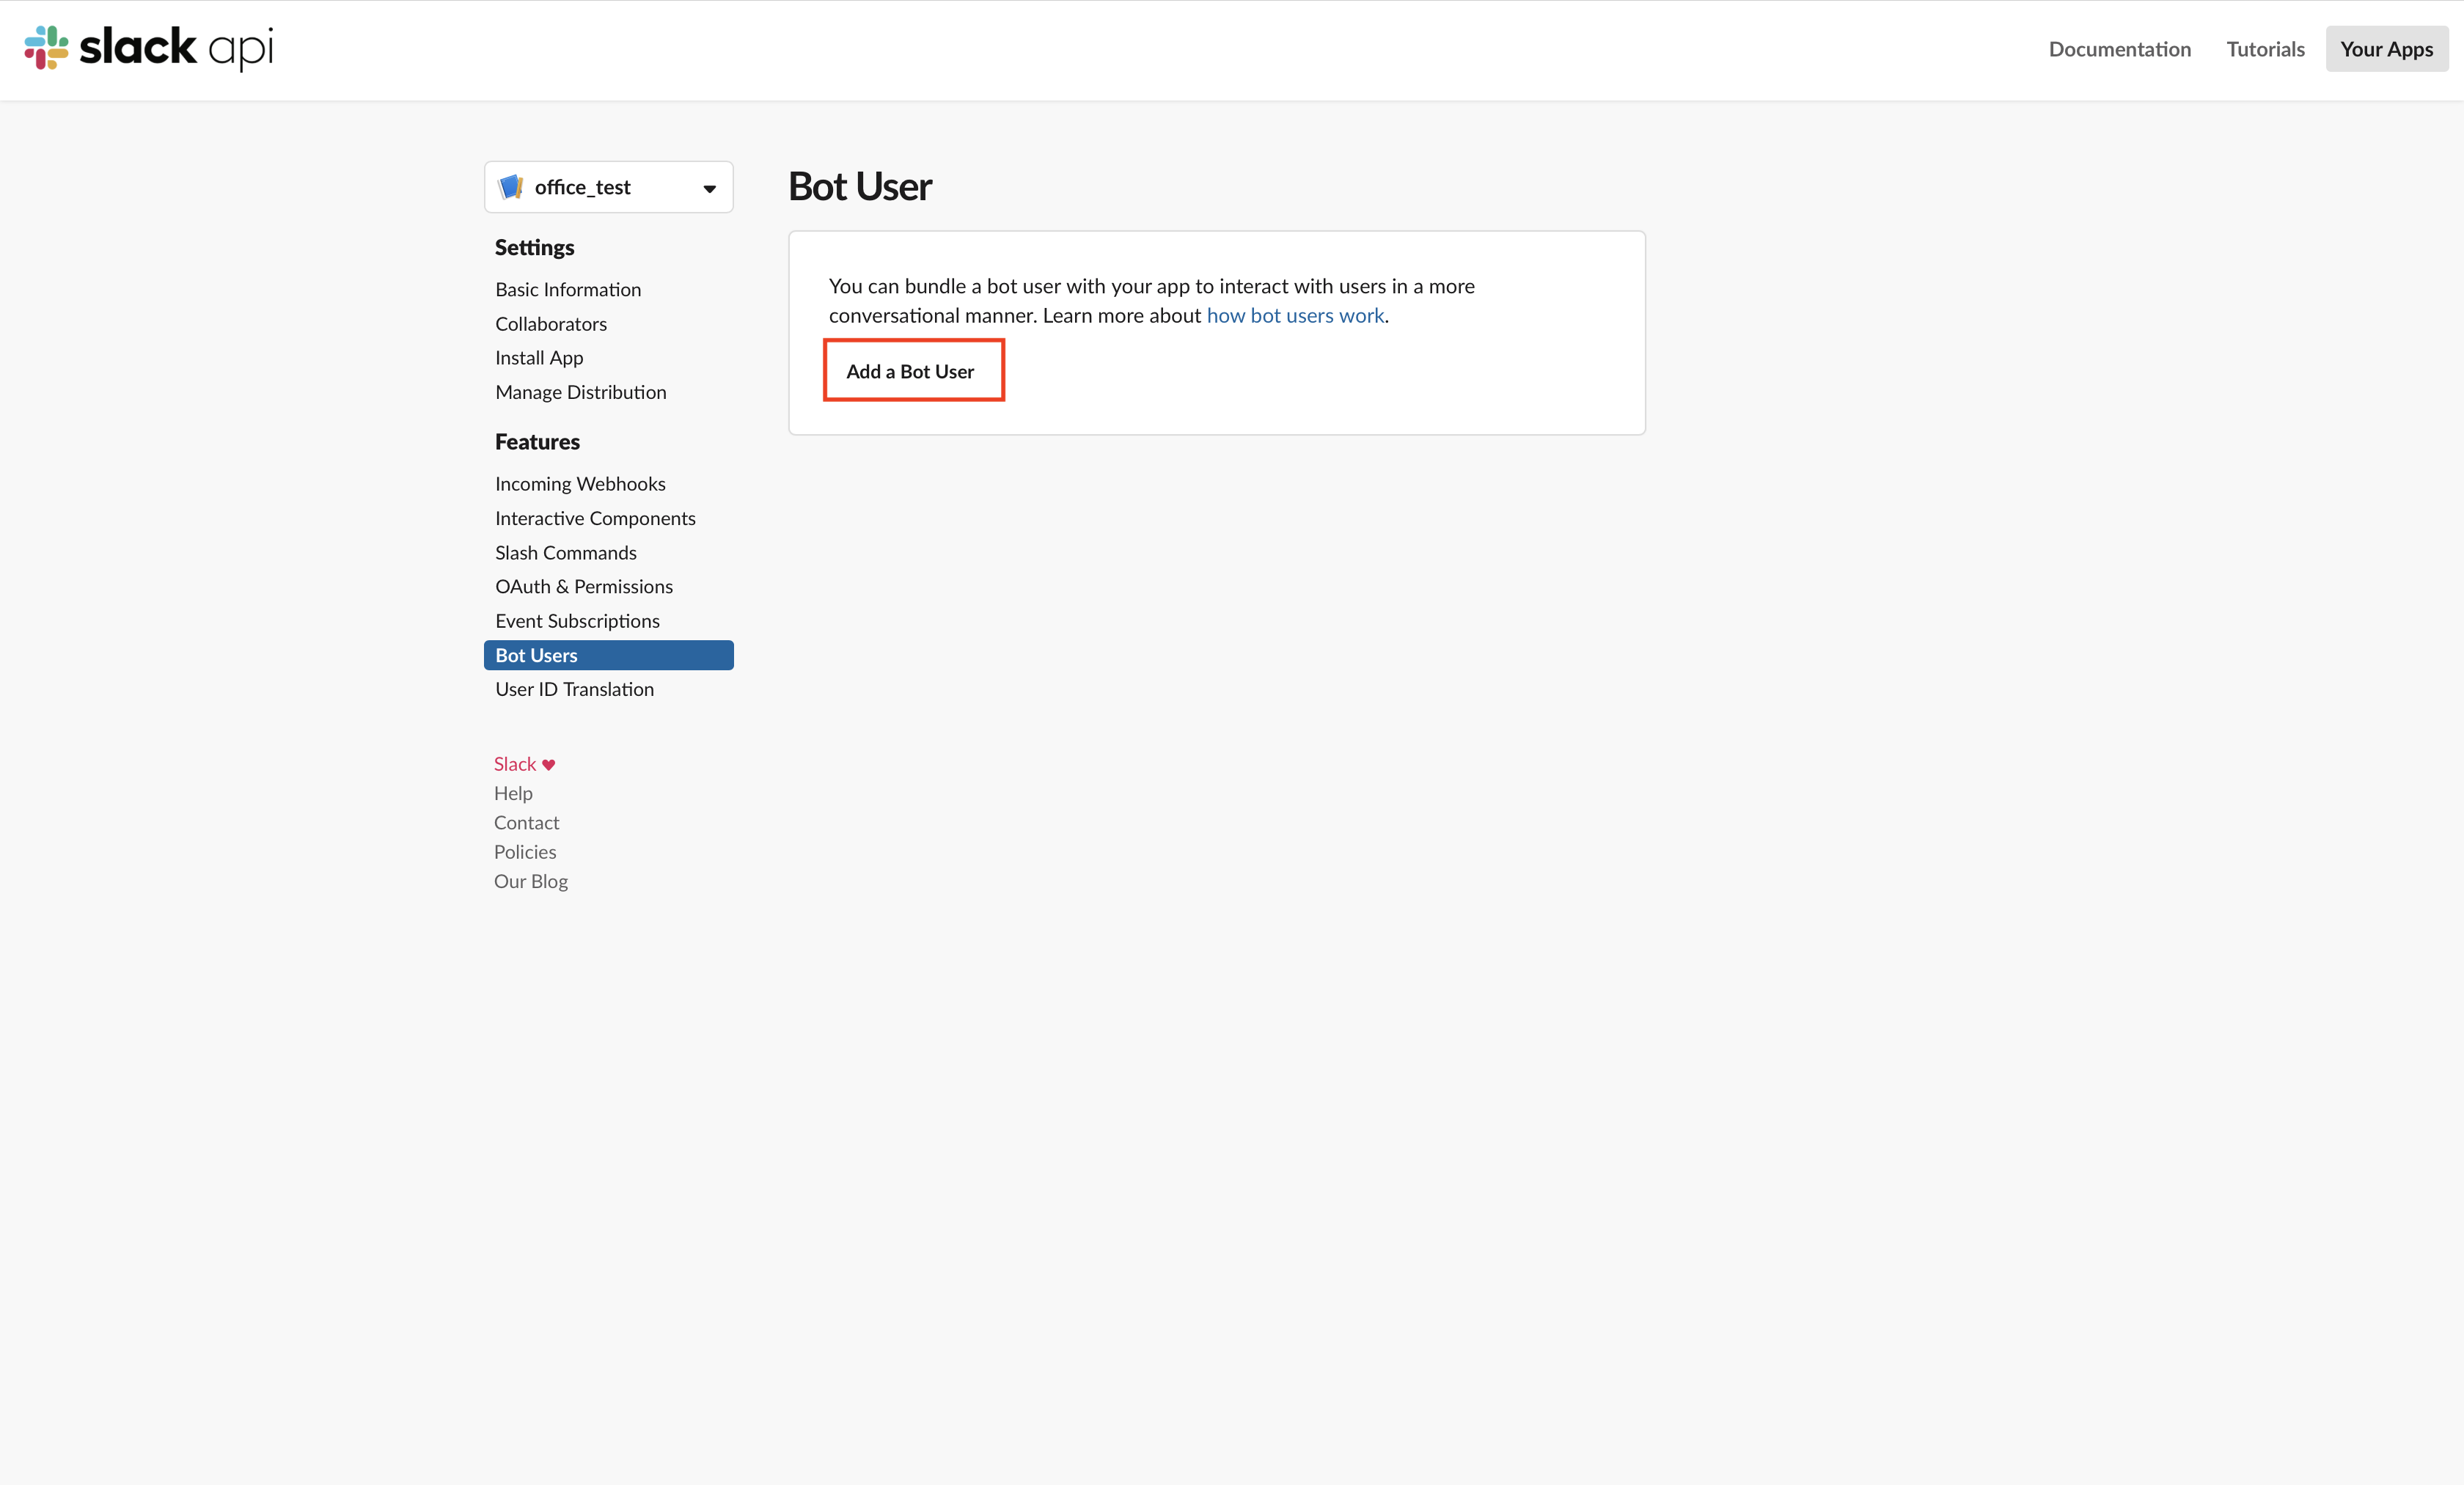The image size is (2464, 1485).
Task: Open Manage Distribution settings
Action: tap(581, 392)
